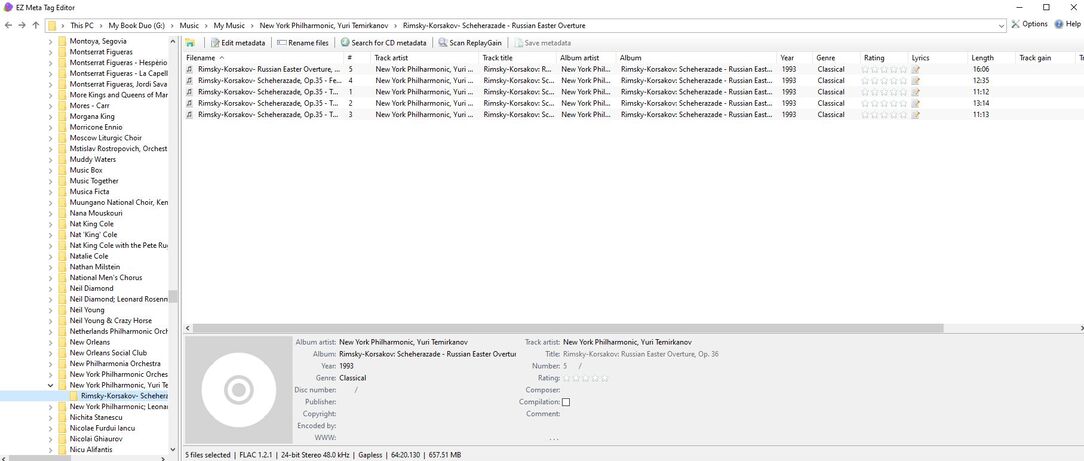1084x461 pixels.
Task: Toggle the Compilation checkbox
Action: tap(566, 402)
